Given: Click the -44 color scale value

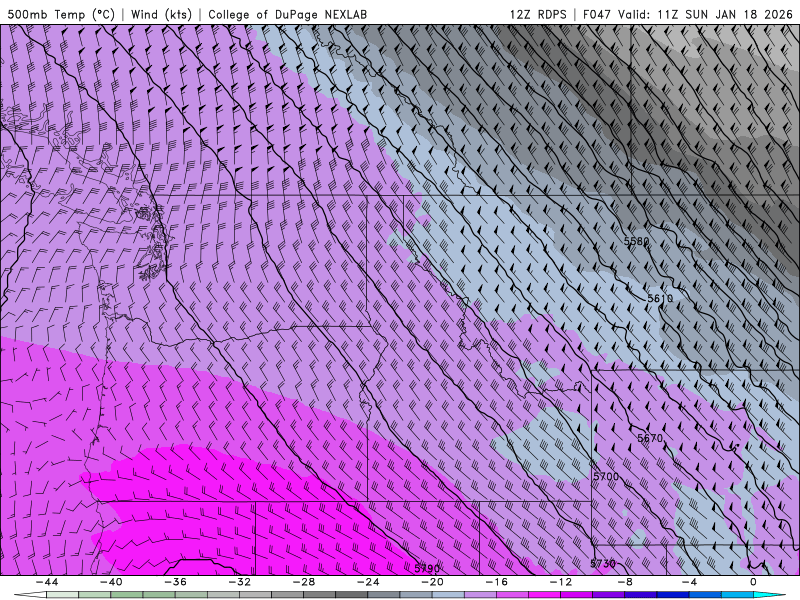Looking at the screenshot, I should [46, 582].
